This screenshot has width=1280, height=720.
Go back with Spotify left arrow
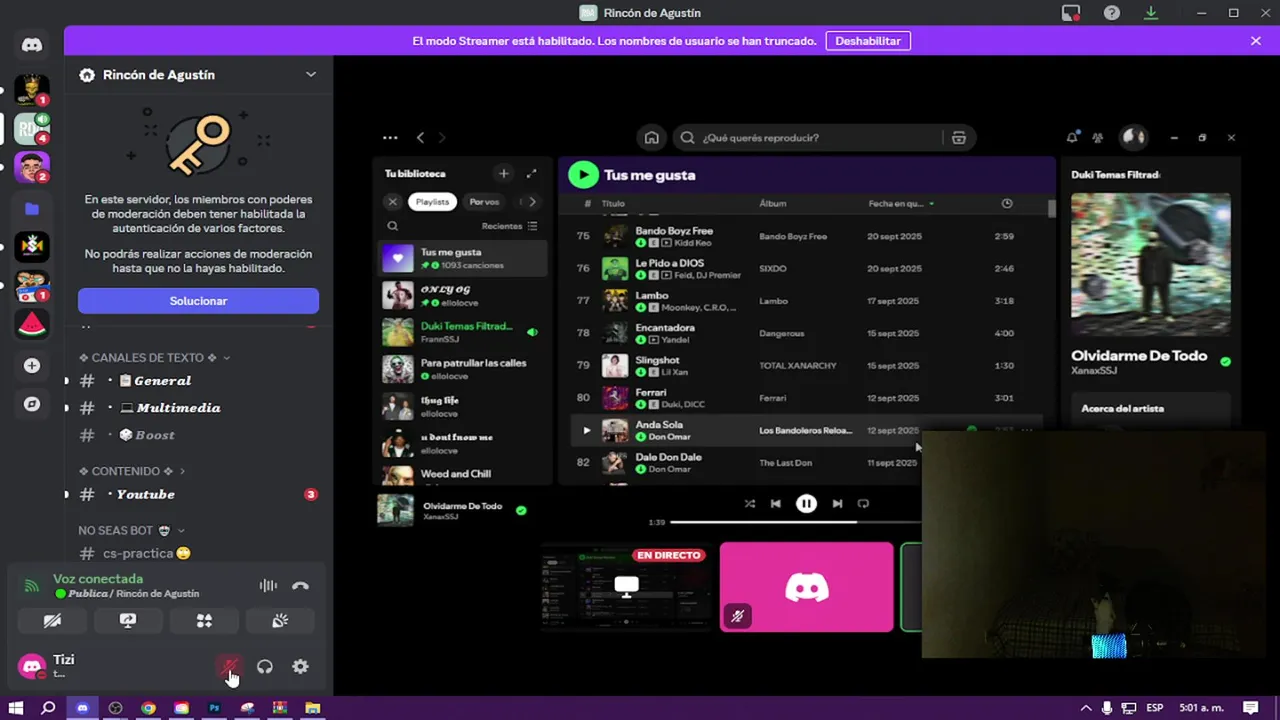pos(420,138)
